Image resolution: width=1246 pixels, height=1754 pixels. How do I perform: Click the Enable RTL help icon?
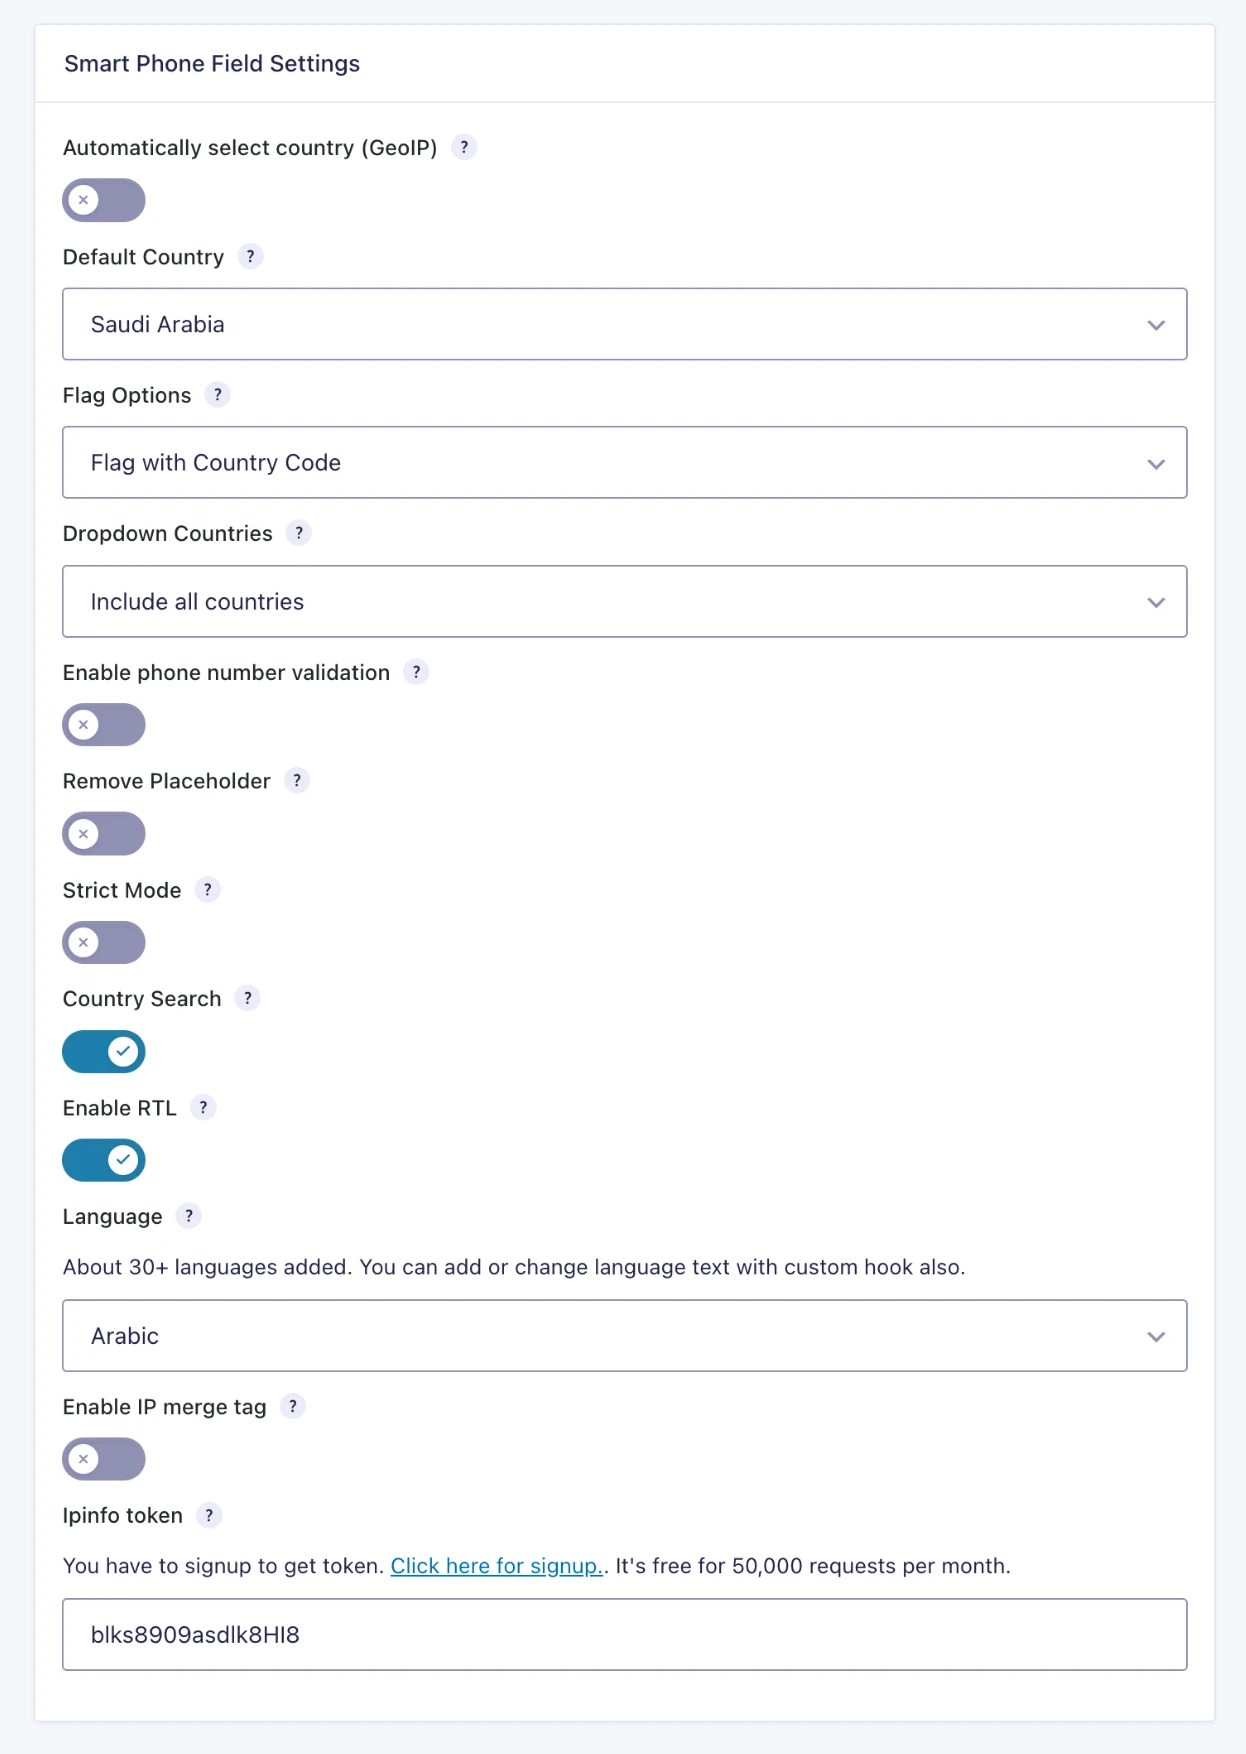[x=203, y=1107]
